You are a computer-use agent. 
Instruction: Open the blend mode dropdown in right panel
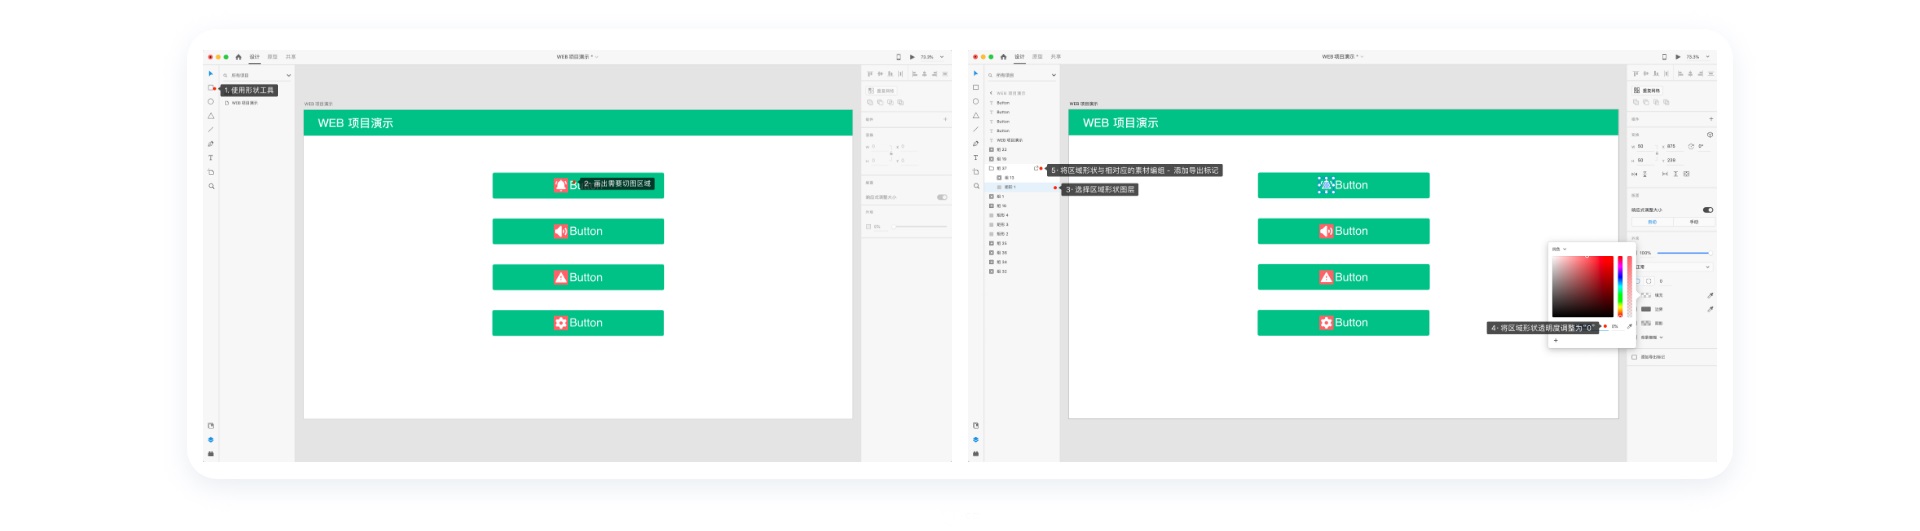[1673, 267]
